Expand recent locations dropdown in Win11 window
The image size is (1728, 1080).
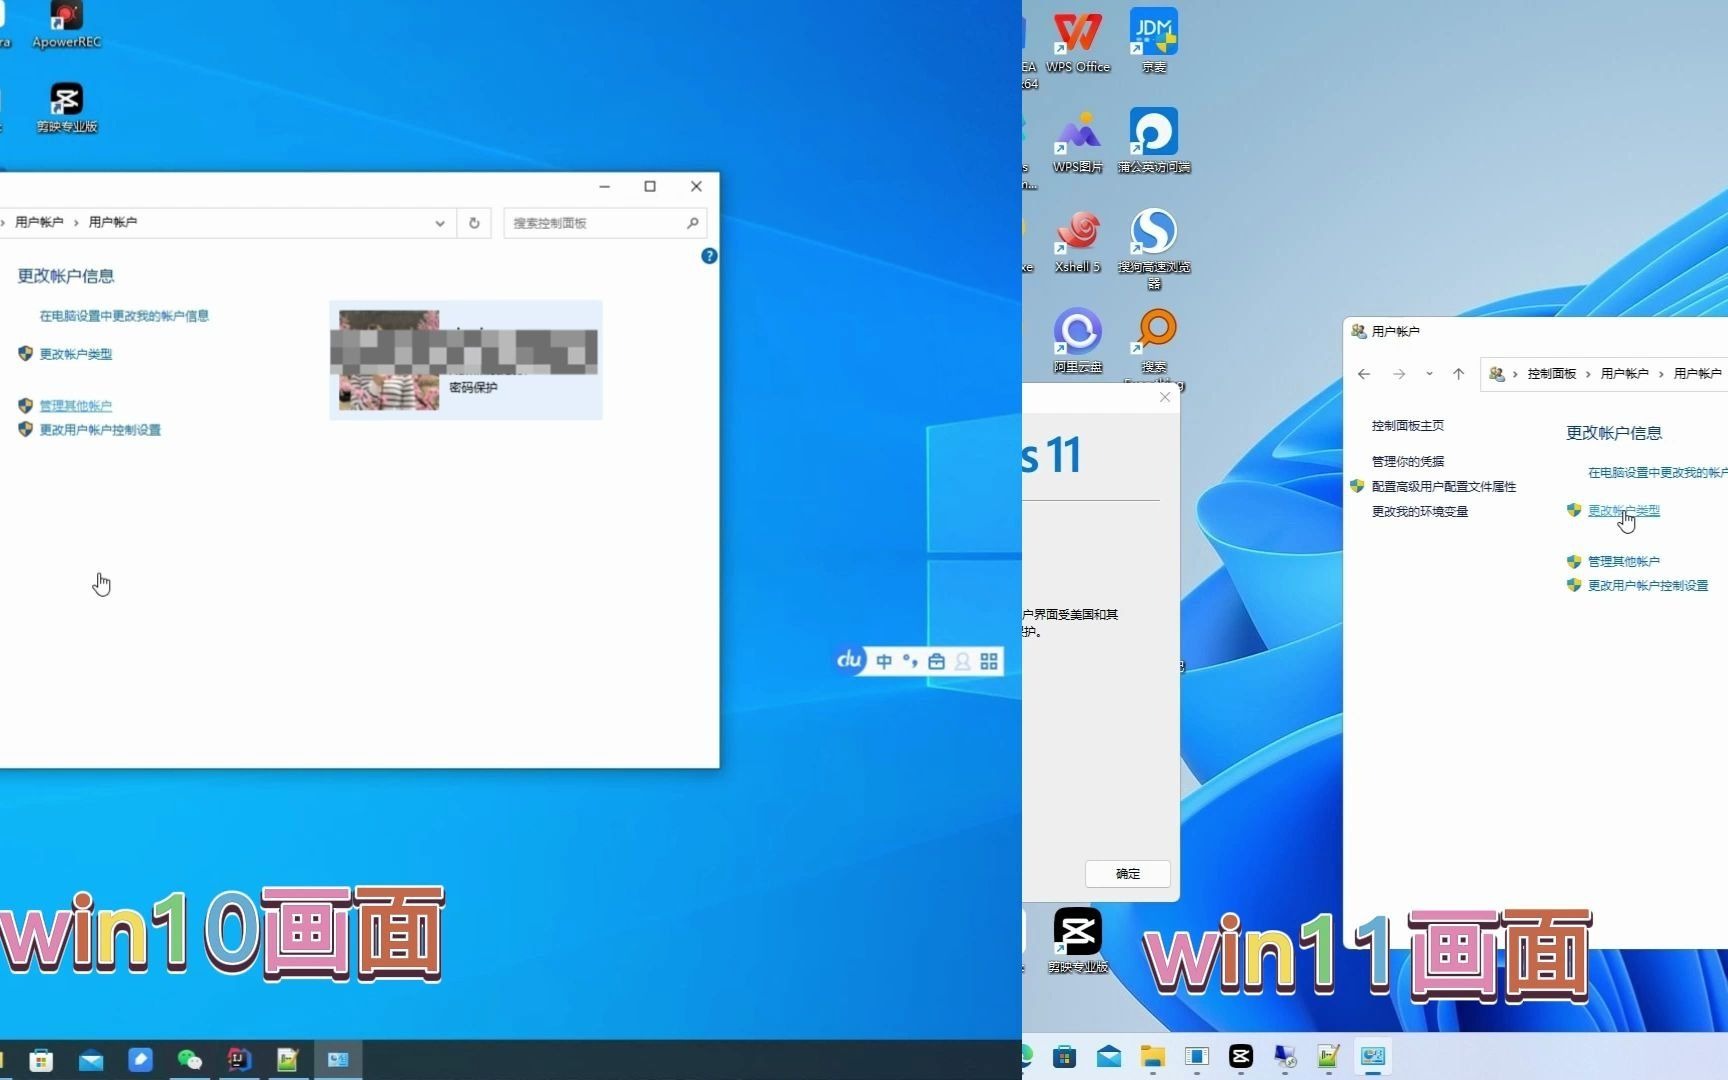pyautogui.click(x=1429, y=374)
